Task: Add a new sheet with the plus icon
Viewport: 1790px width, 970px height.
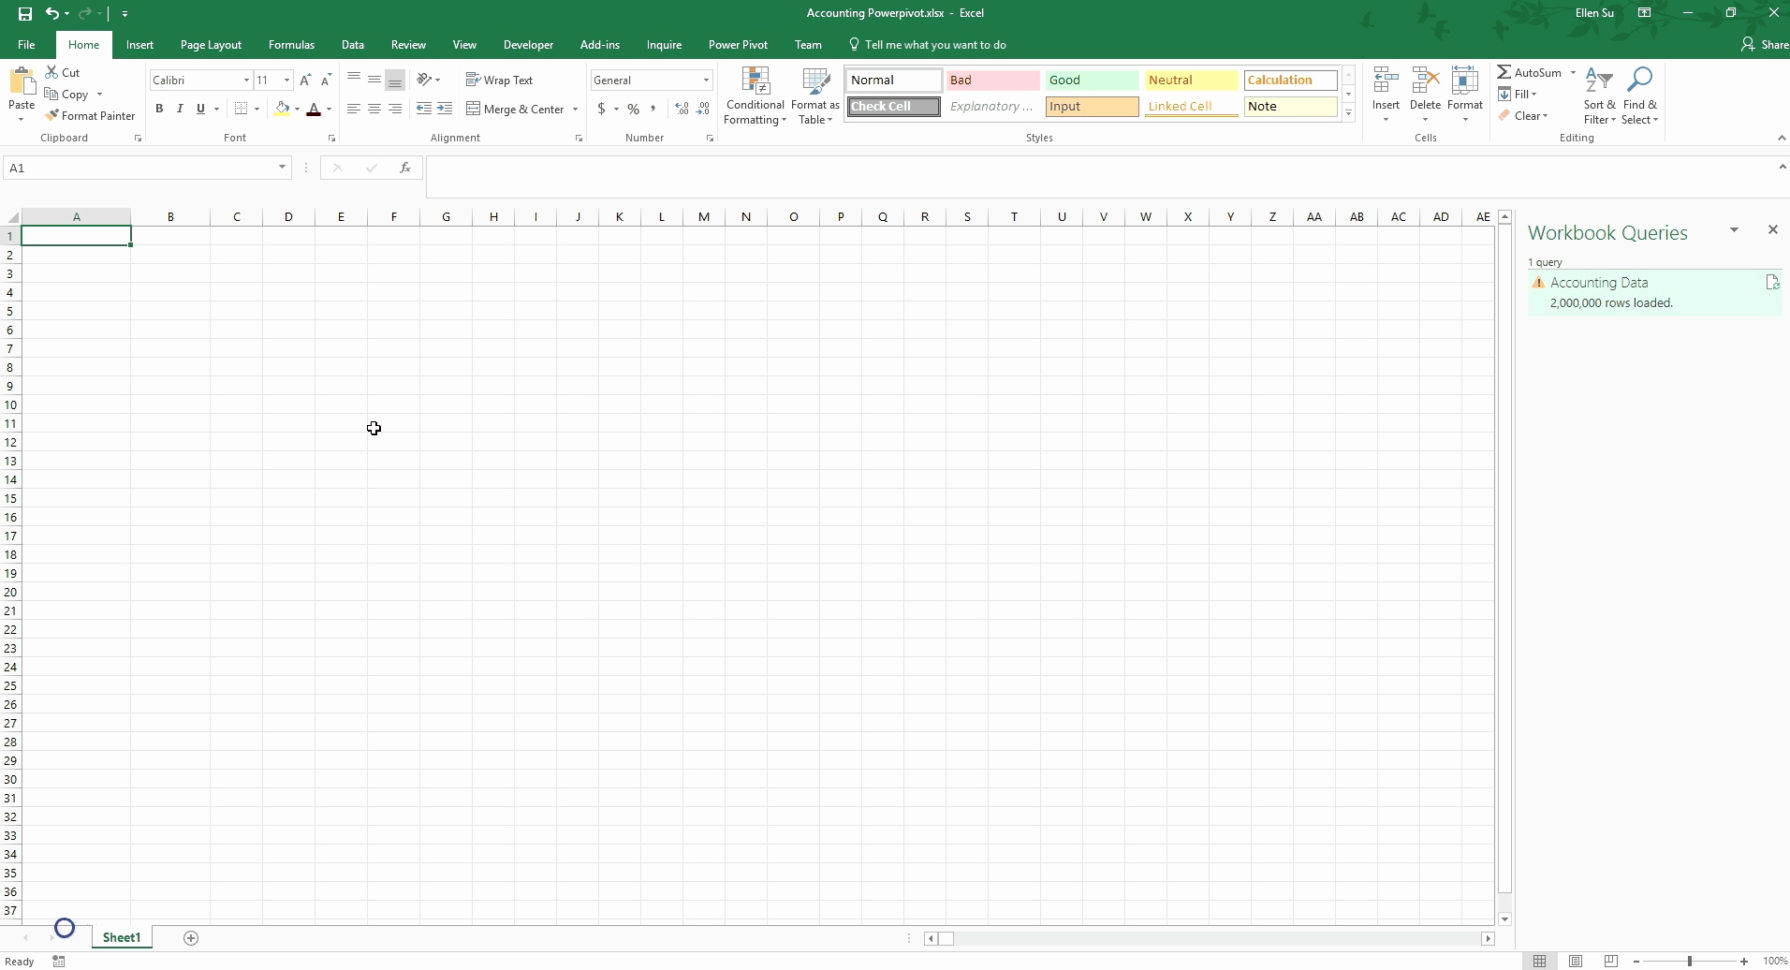Action: [x=191, y=938]
